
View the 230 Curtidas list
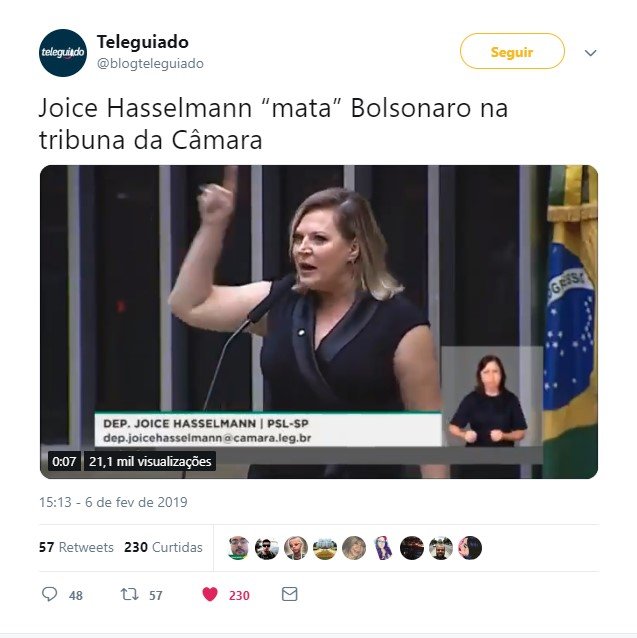tap(163, 547)
